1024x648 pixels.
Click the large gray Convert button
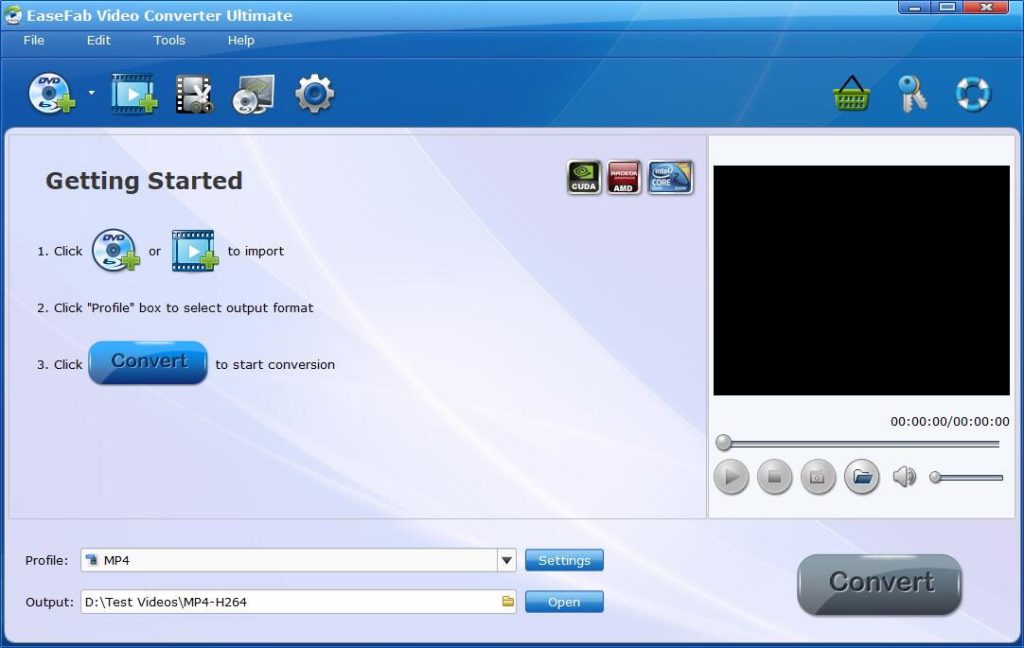[879, 584]
